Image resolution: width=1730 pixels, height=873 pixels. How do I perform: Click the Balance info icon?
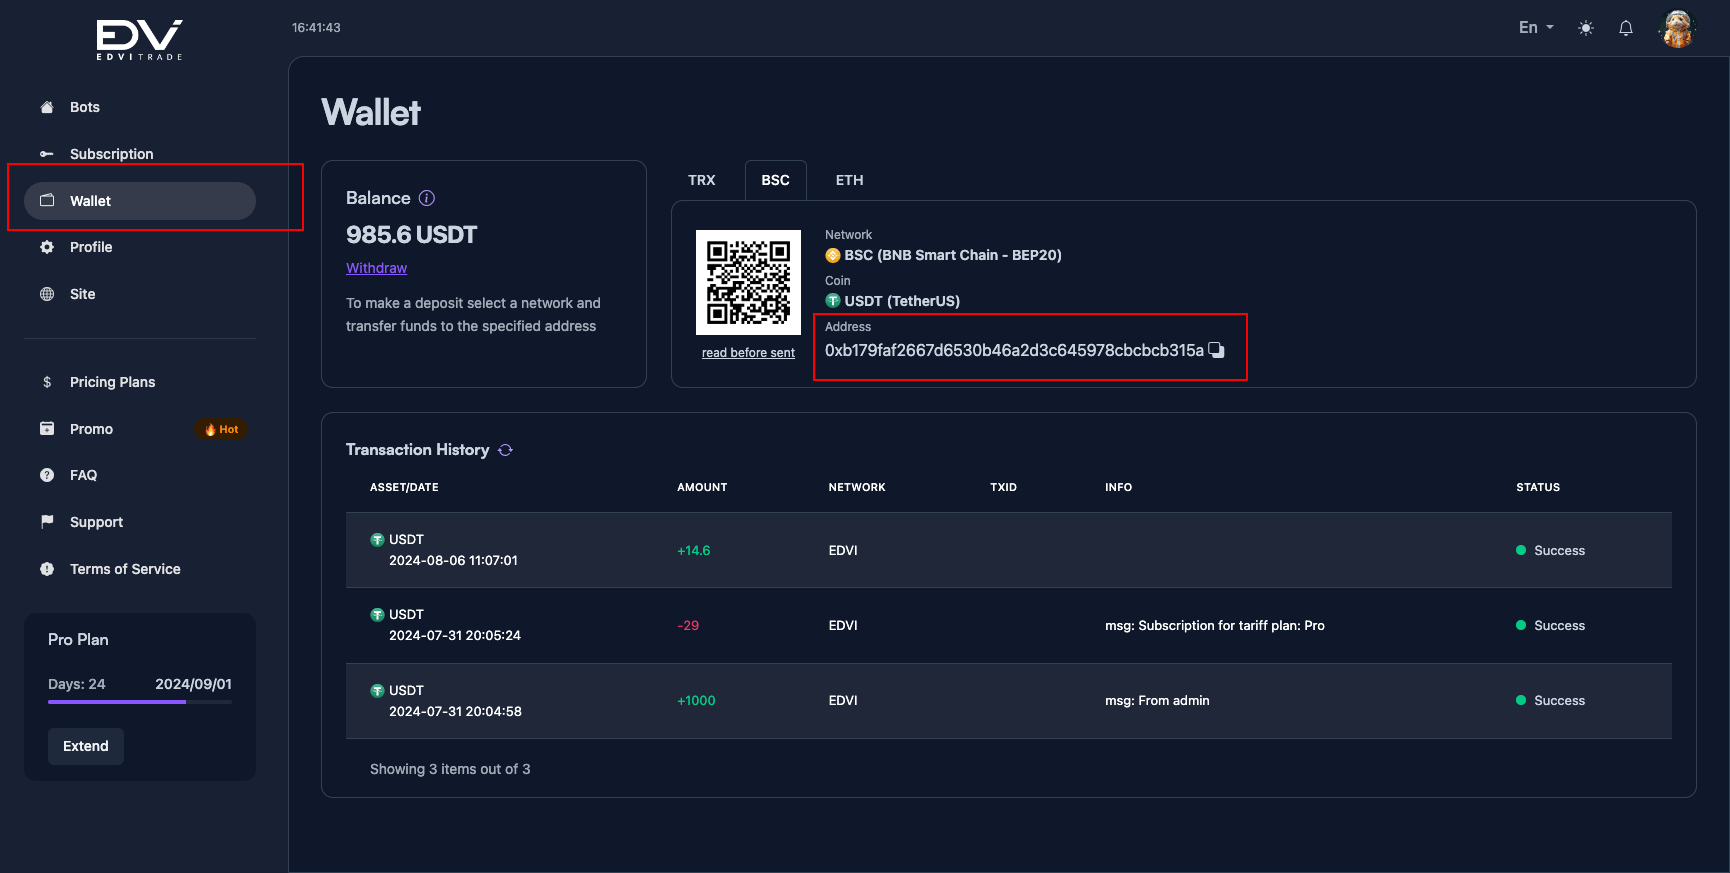pos(426,198)
